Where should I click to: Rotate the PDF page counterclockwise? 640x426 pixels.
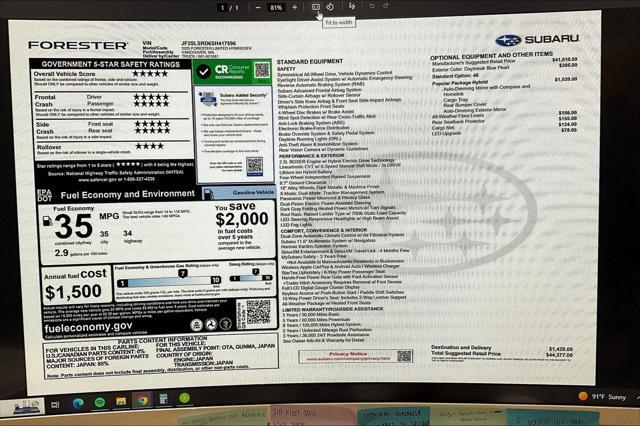point(330,7)
